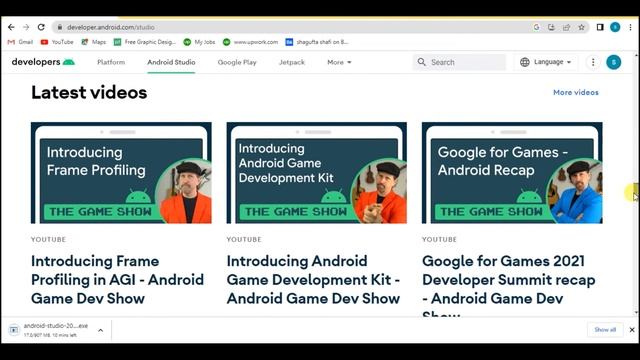This screenshot has height=360, width=640.
Task: Open the site vertical dots menu
Action: tap(593, 62)
